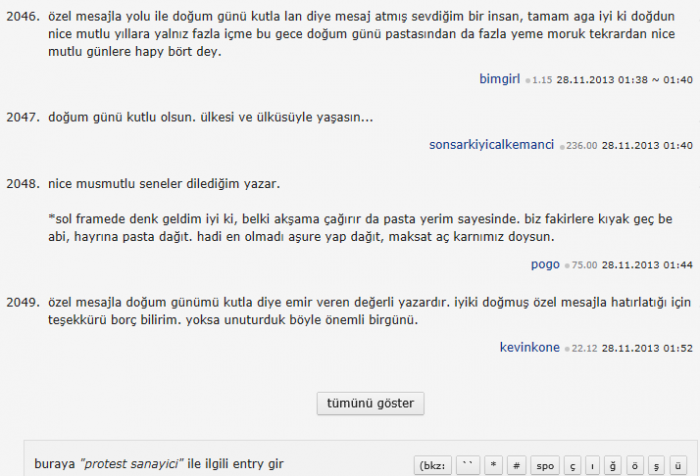700x476 pixels.
Task: Click the tümünü göster button
Action: tap(371, 403)
